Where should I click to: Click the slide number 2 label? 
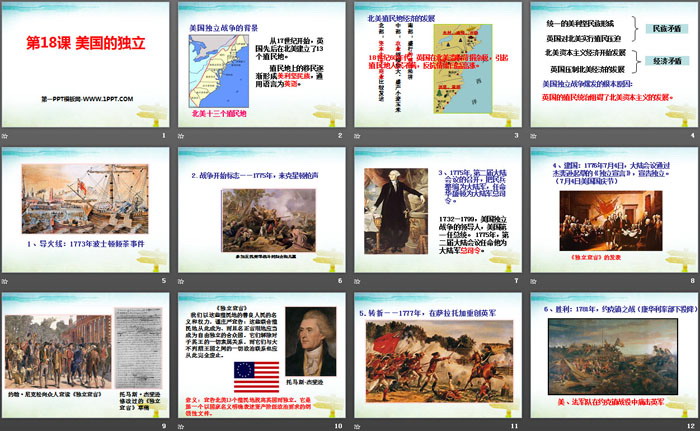coord(340,135)
